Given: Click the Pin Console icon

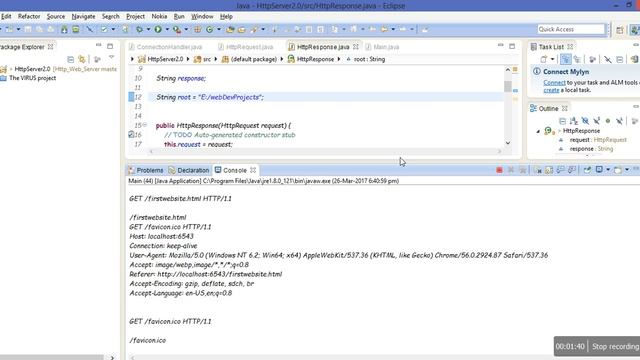Looking at the screenshot, I should click(x=587, y=170).
